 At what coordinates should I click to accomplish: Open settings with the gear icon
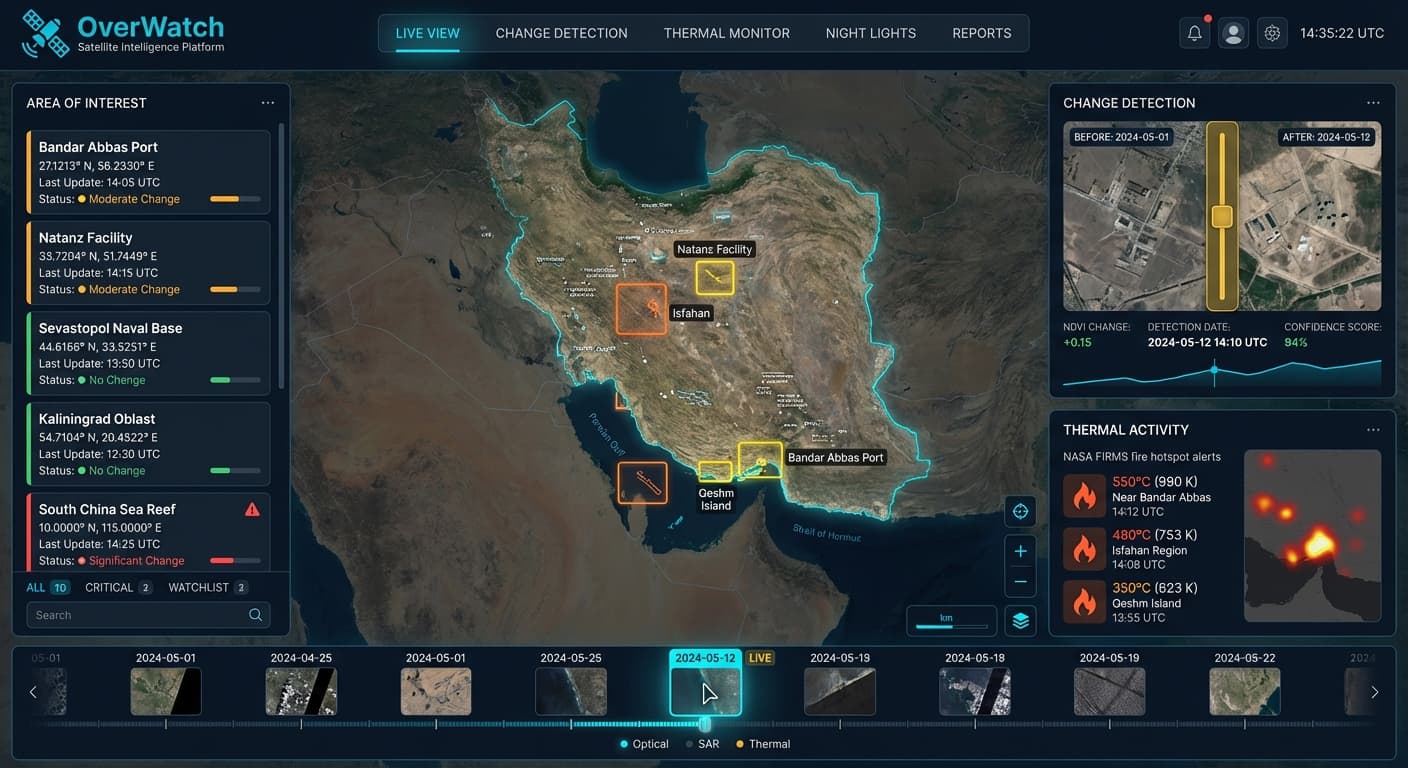point(1272,32)
